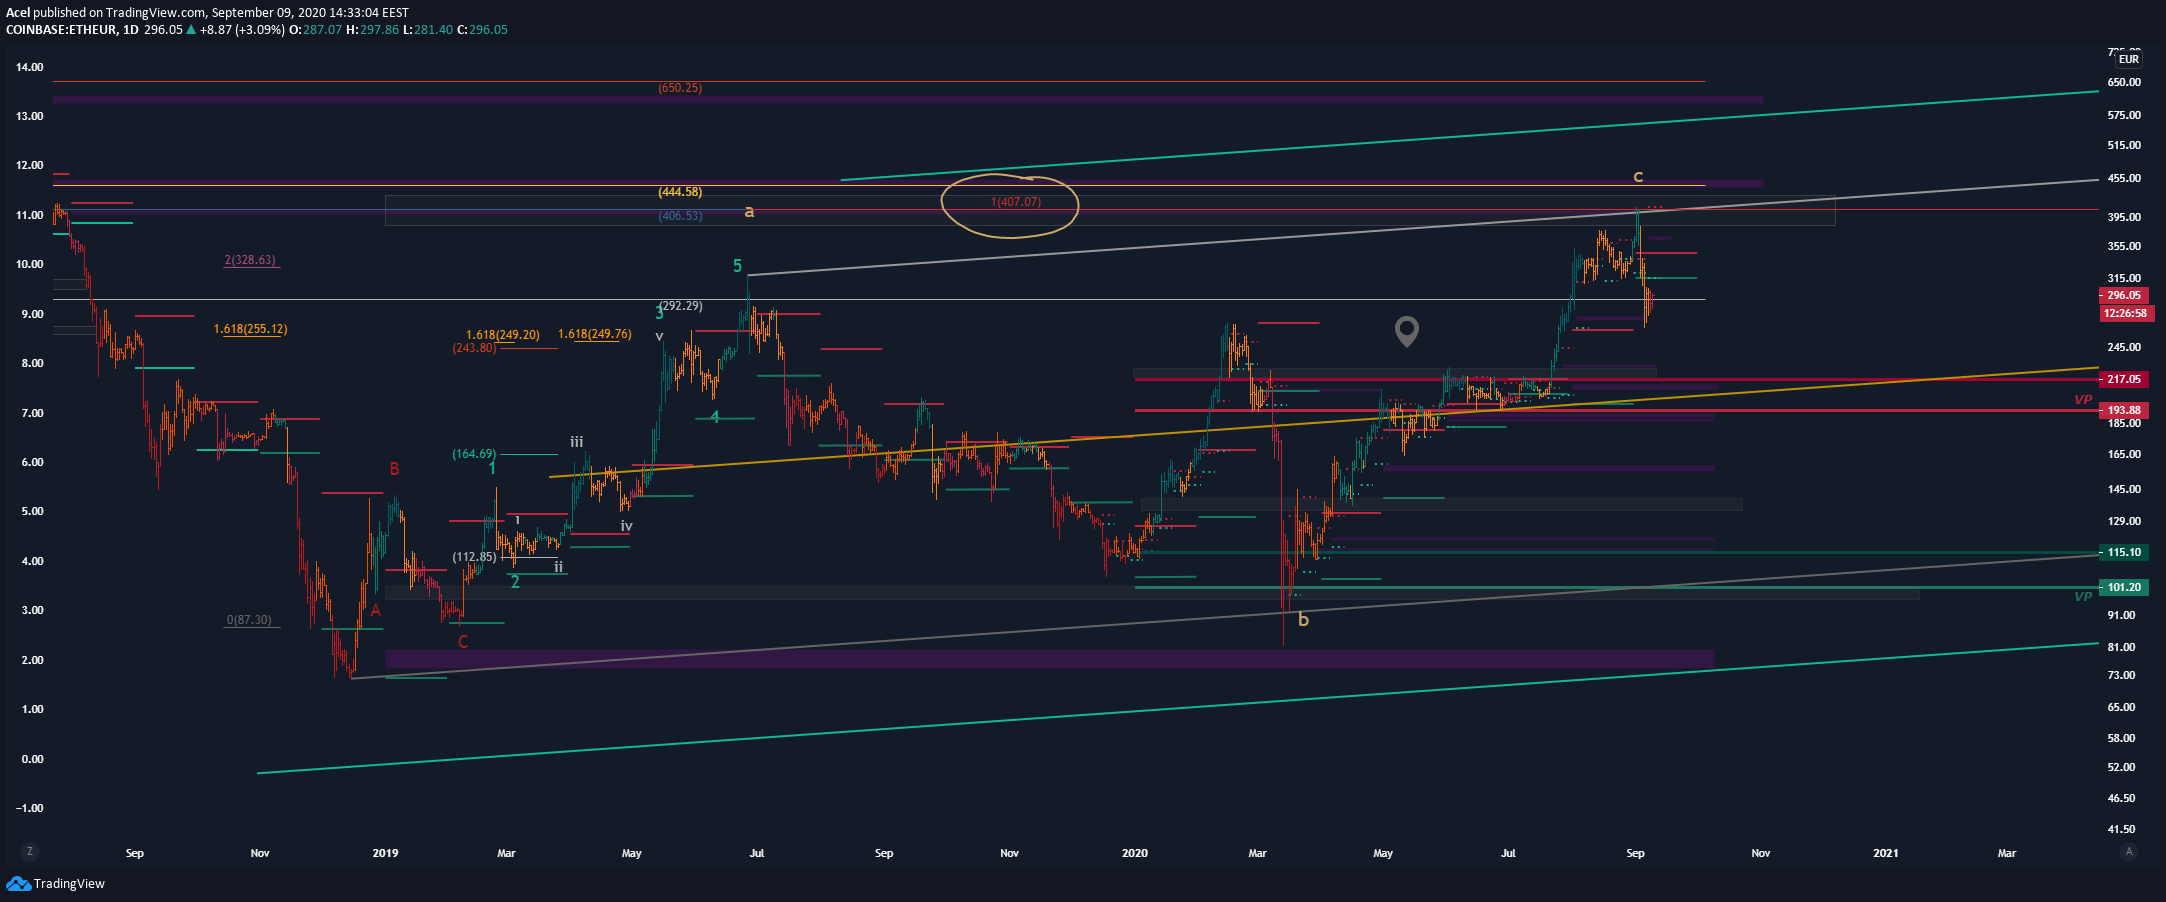The image size is (2166, 902).
Task: Click the yellow lowercase b wave label
Action: click(1303, 620)
